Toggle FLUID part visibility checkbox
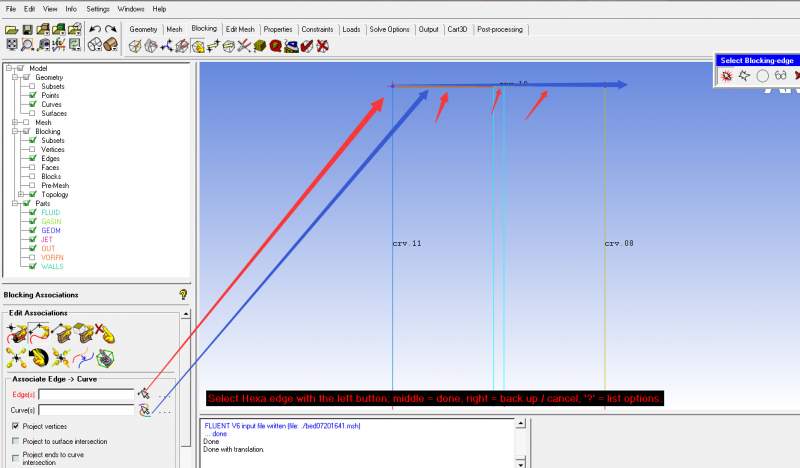Viewport: 800px width, 468px height. pyautogui.click(x=32, y=212)
